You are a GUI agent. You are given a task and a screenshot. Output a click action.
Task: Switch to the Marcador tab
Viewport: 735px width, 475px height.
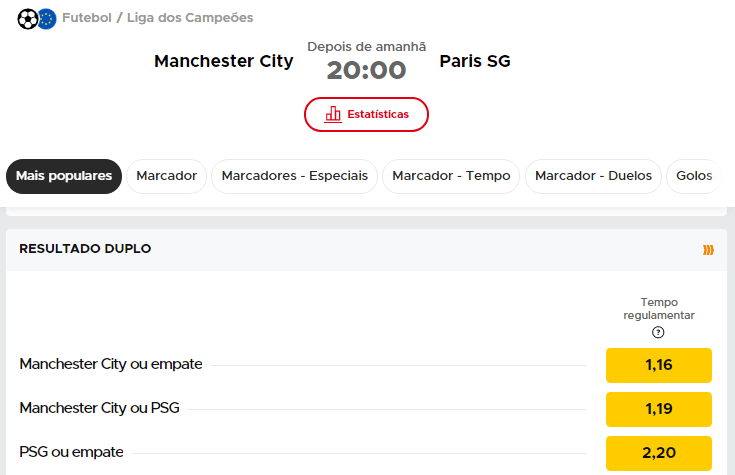point(166,176)
